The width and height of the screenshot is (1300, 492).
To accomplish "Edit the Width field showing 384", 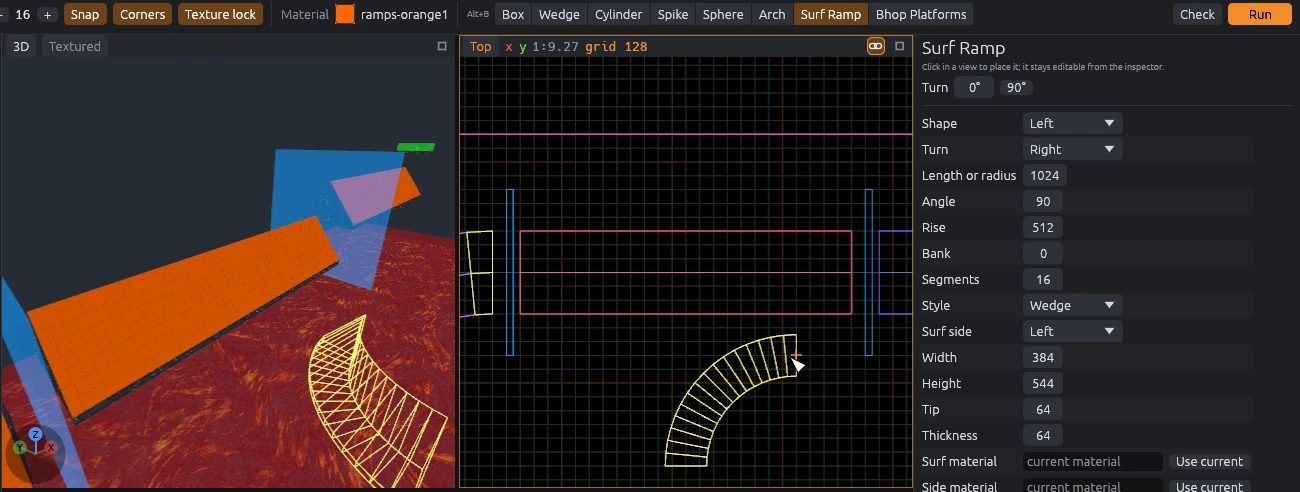I will [x=1043, y=357].
